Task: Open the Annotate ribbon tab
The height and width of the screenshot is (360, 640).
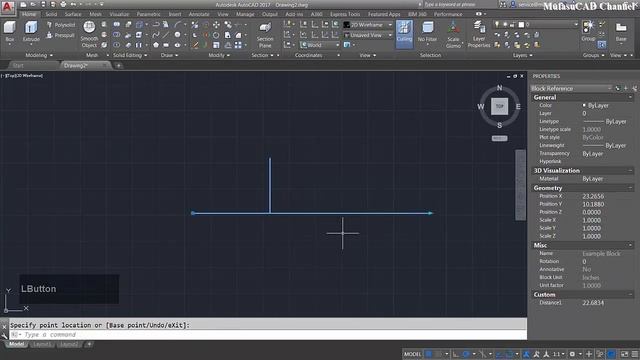Action: click(199, 14)
